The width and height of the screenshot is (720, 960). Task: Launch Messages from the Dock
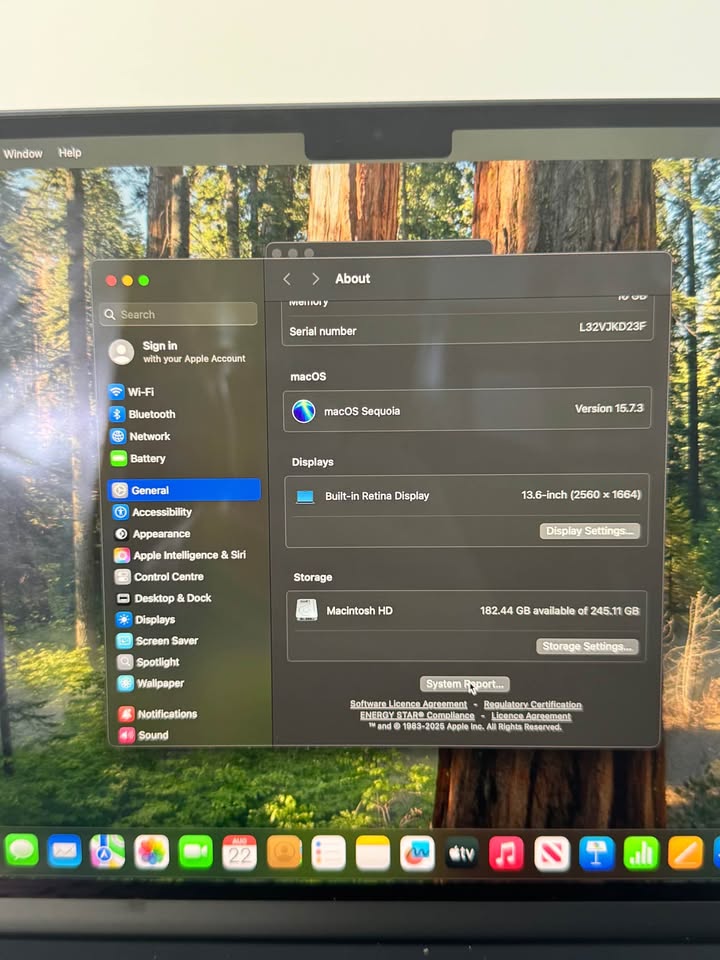(21, 850)
